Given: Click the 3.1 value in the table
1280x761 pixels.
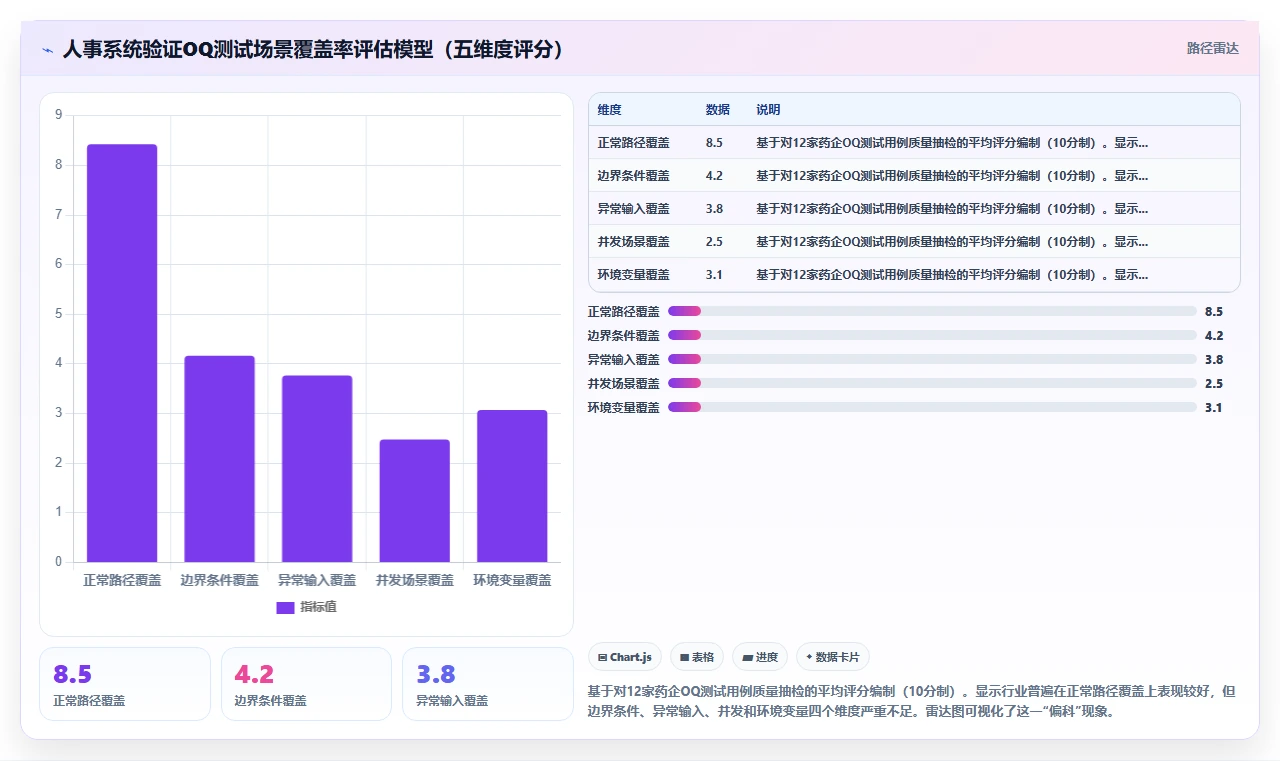Looking at the screenshot, I should click(x=714, y=275).
